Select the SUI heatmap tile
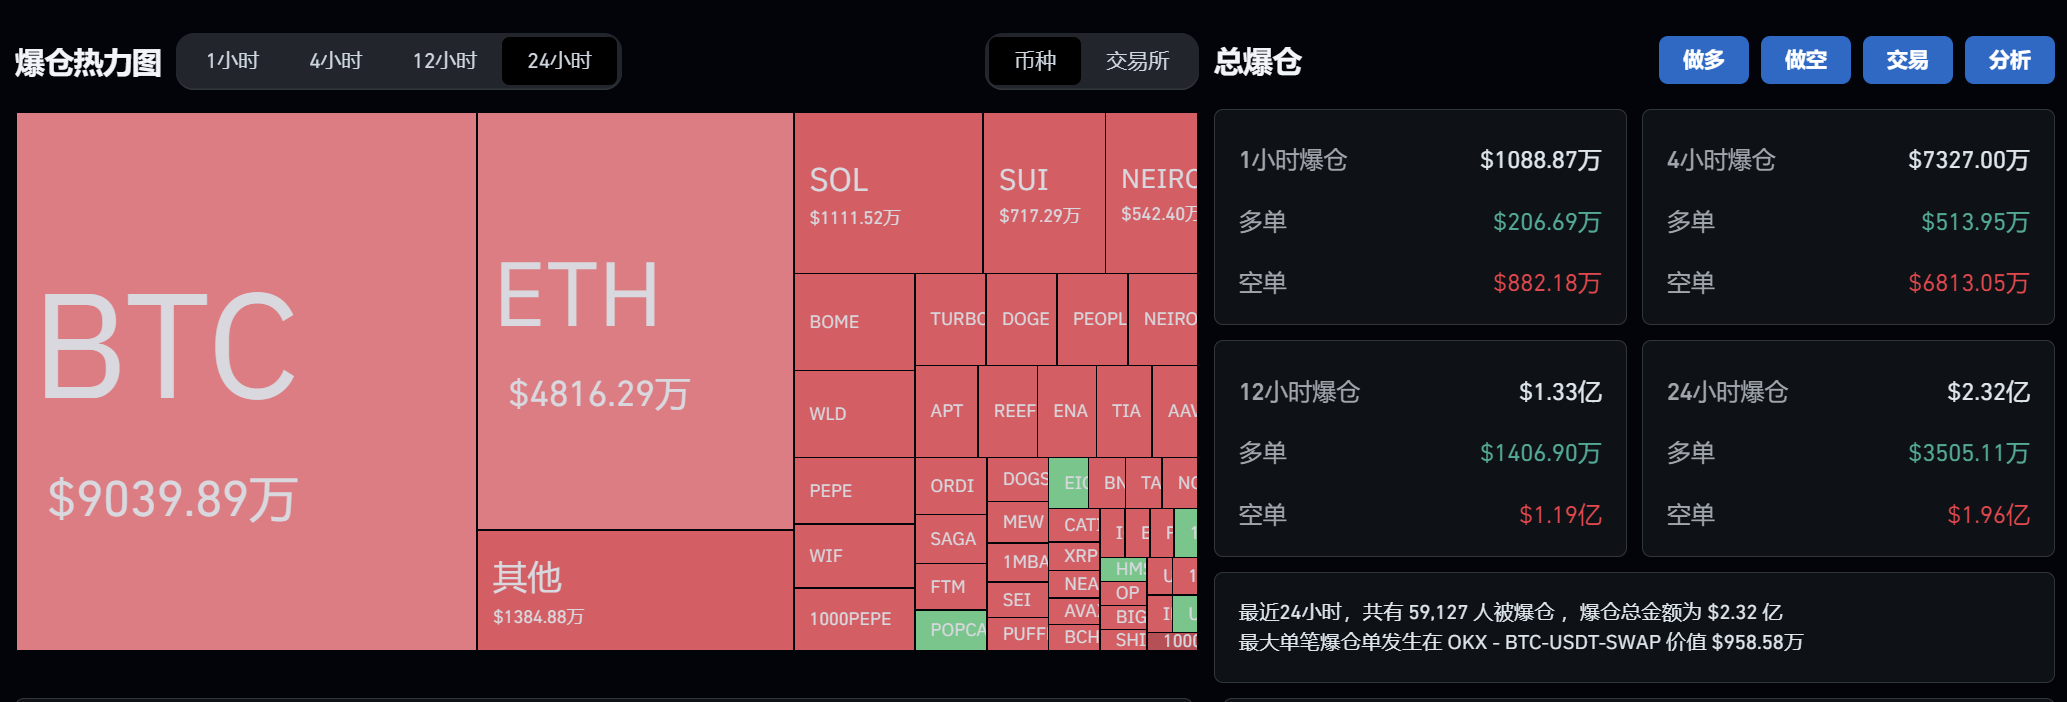2067x702 pixels. [1044, 193]
